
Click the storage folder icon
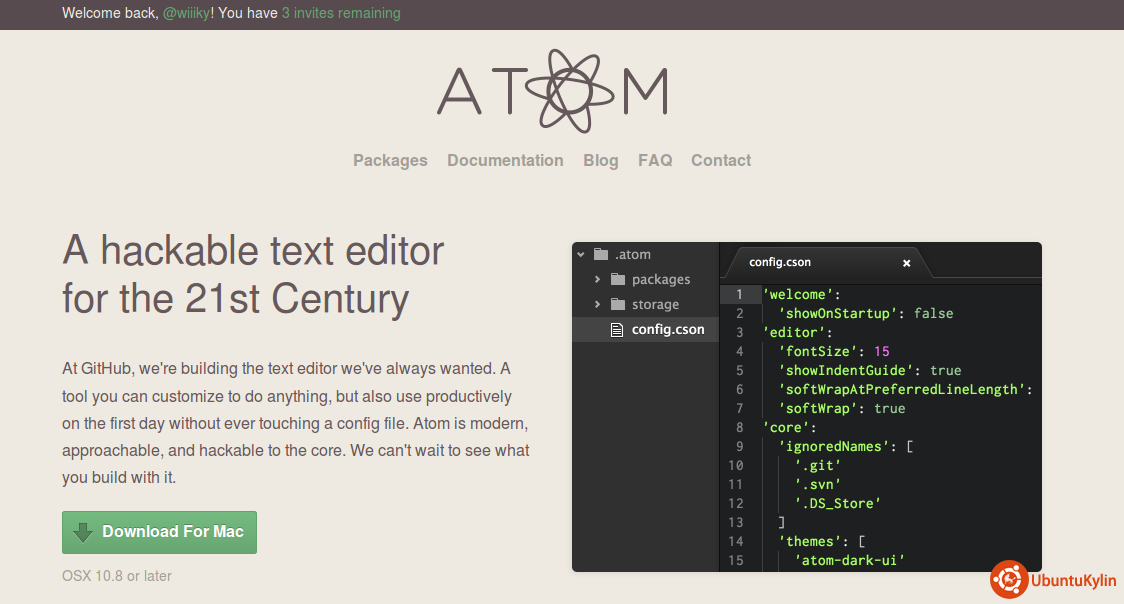coord(617,304)
